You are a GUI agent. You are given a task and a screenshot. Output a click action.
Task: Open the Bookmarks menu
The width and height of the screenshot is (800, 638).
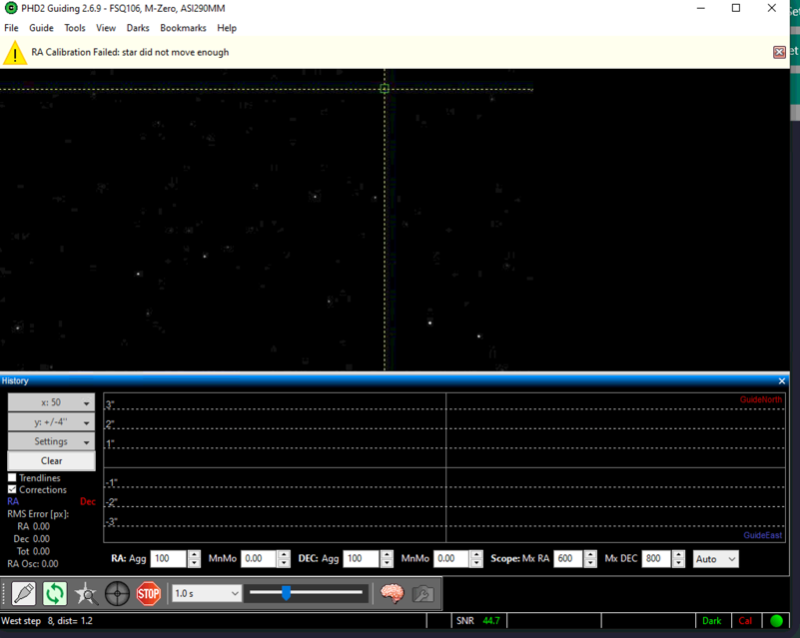(x=183, y=28)
